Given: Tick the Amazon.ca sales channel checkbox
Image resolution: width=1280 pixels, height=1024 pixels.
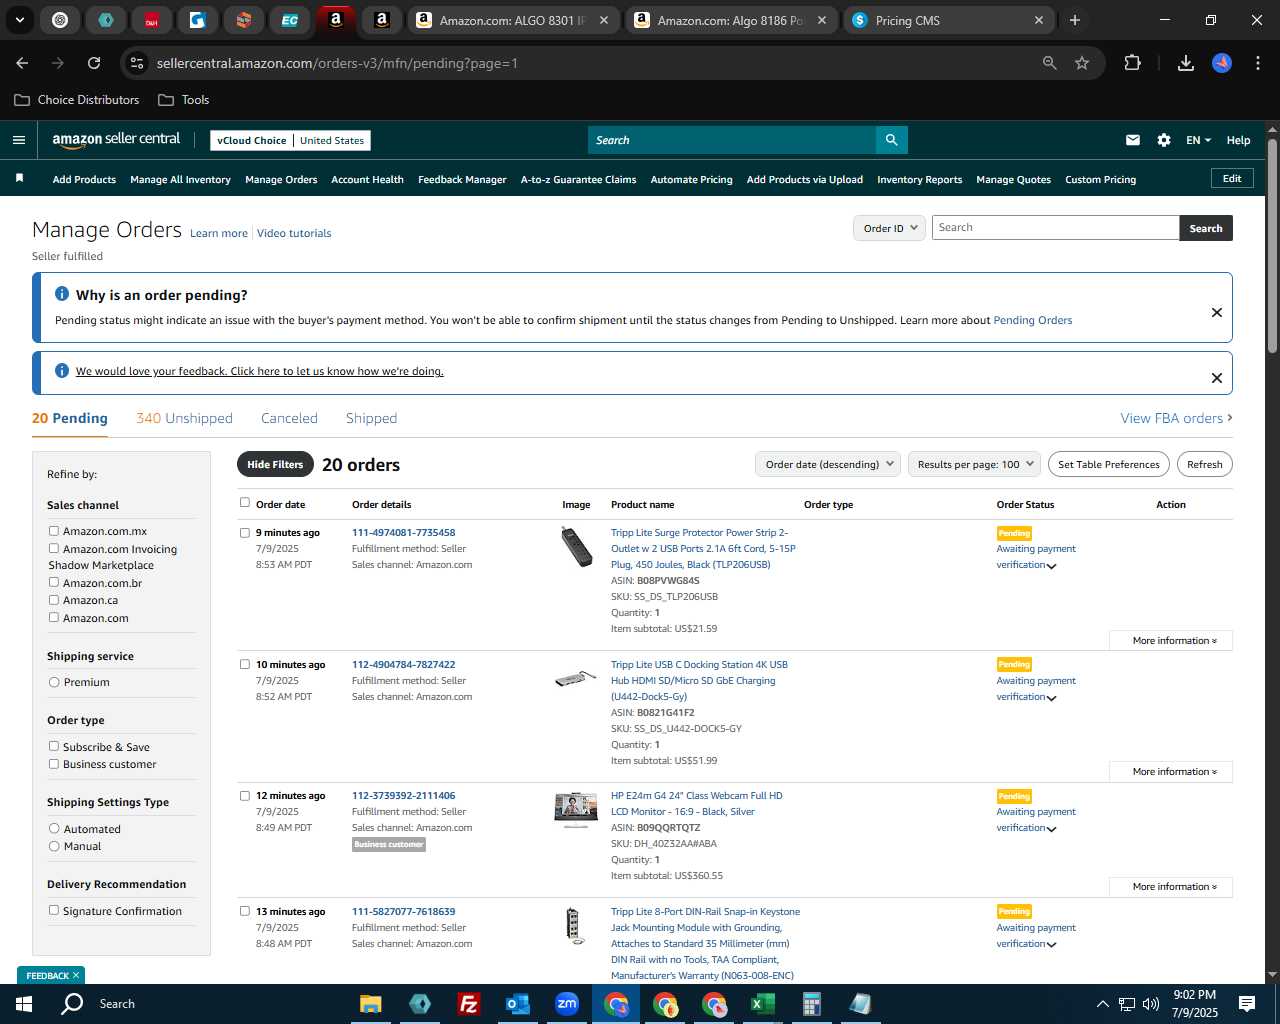Looking at the screenshot, I should coord(54,600).
